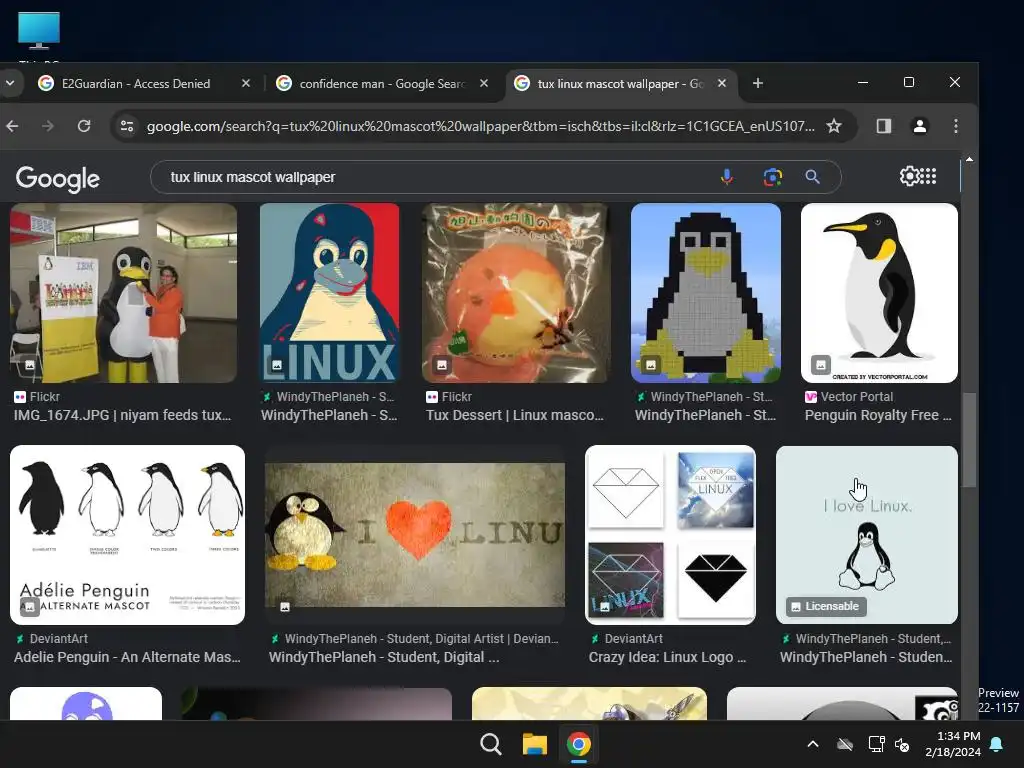The height and width of the screenshot is (768, 1024).
Task: Open the niyam feeds tux Flickr photo
Action: (x=123, y=293)
